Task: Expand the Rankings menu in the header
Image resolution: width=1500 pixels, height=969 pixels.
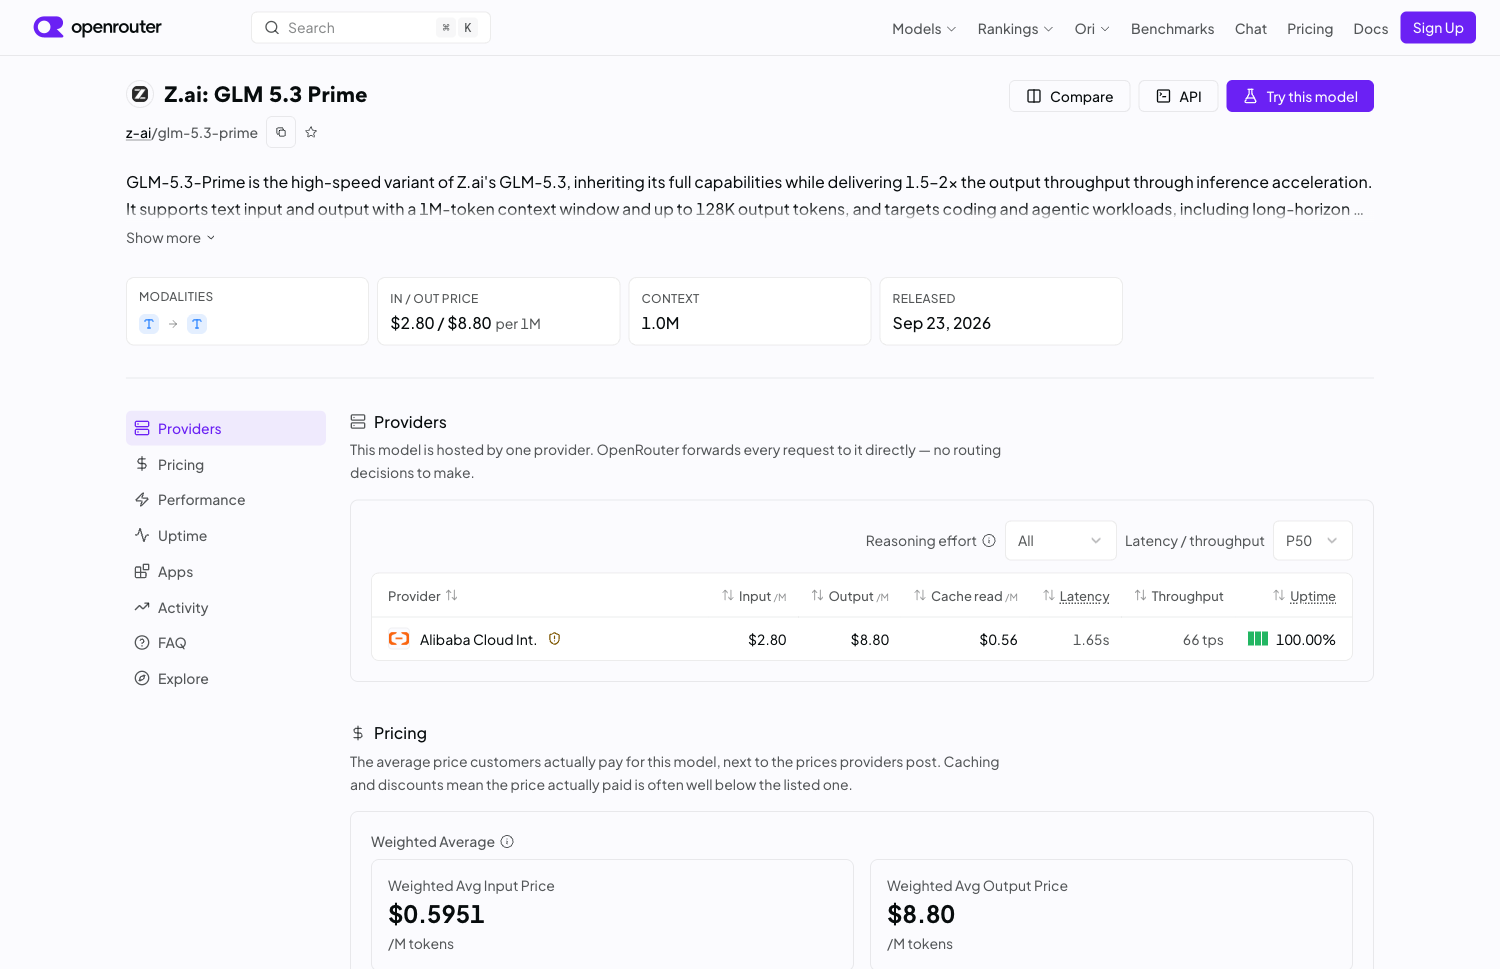Action: click(1015, 29)
